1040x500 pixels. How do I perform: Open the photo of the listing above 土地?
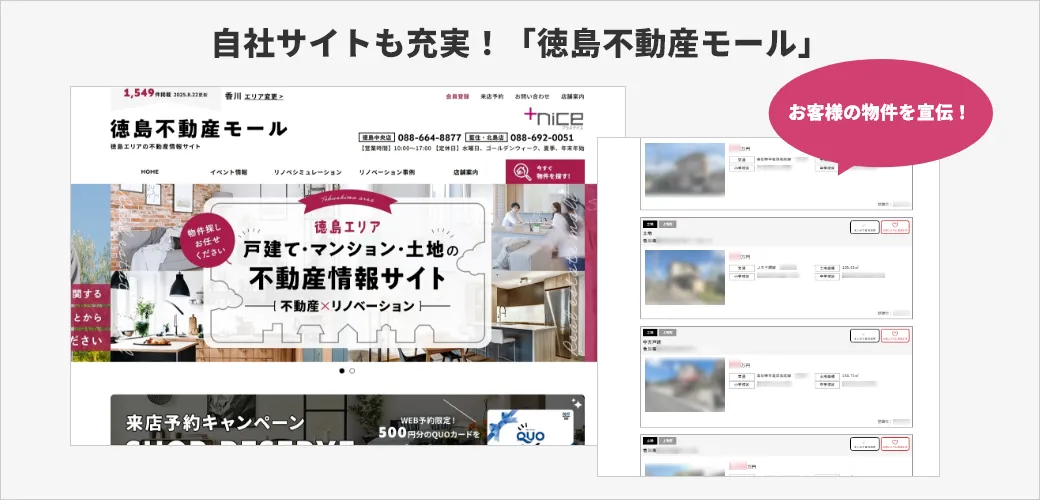click(x=684, y=169)
